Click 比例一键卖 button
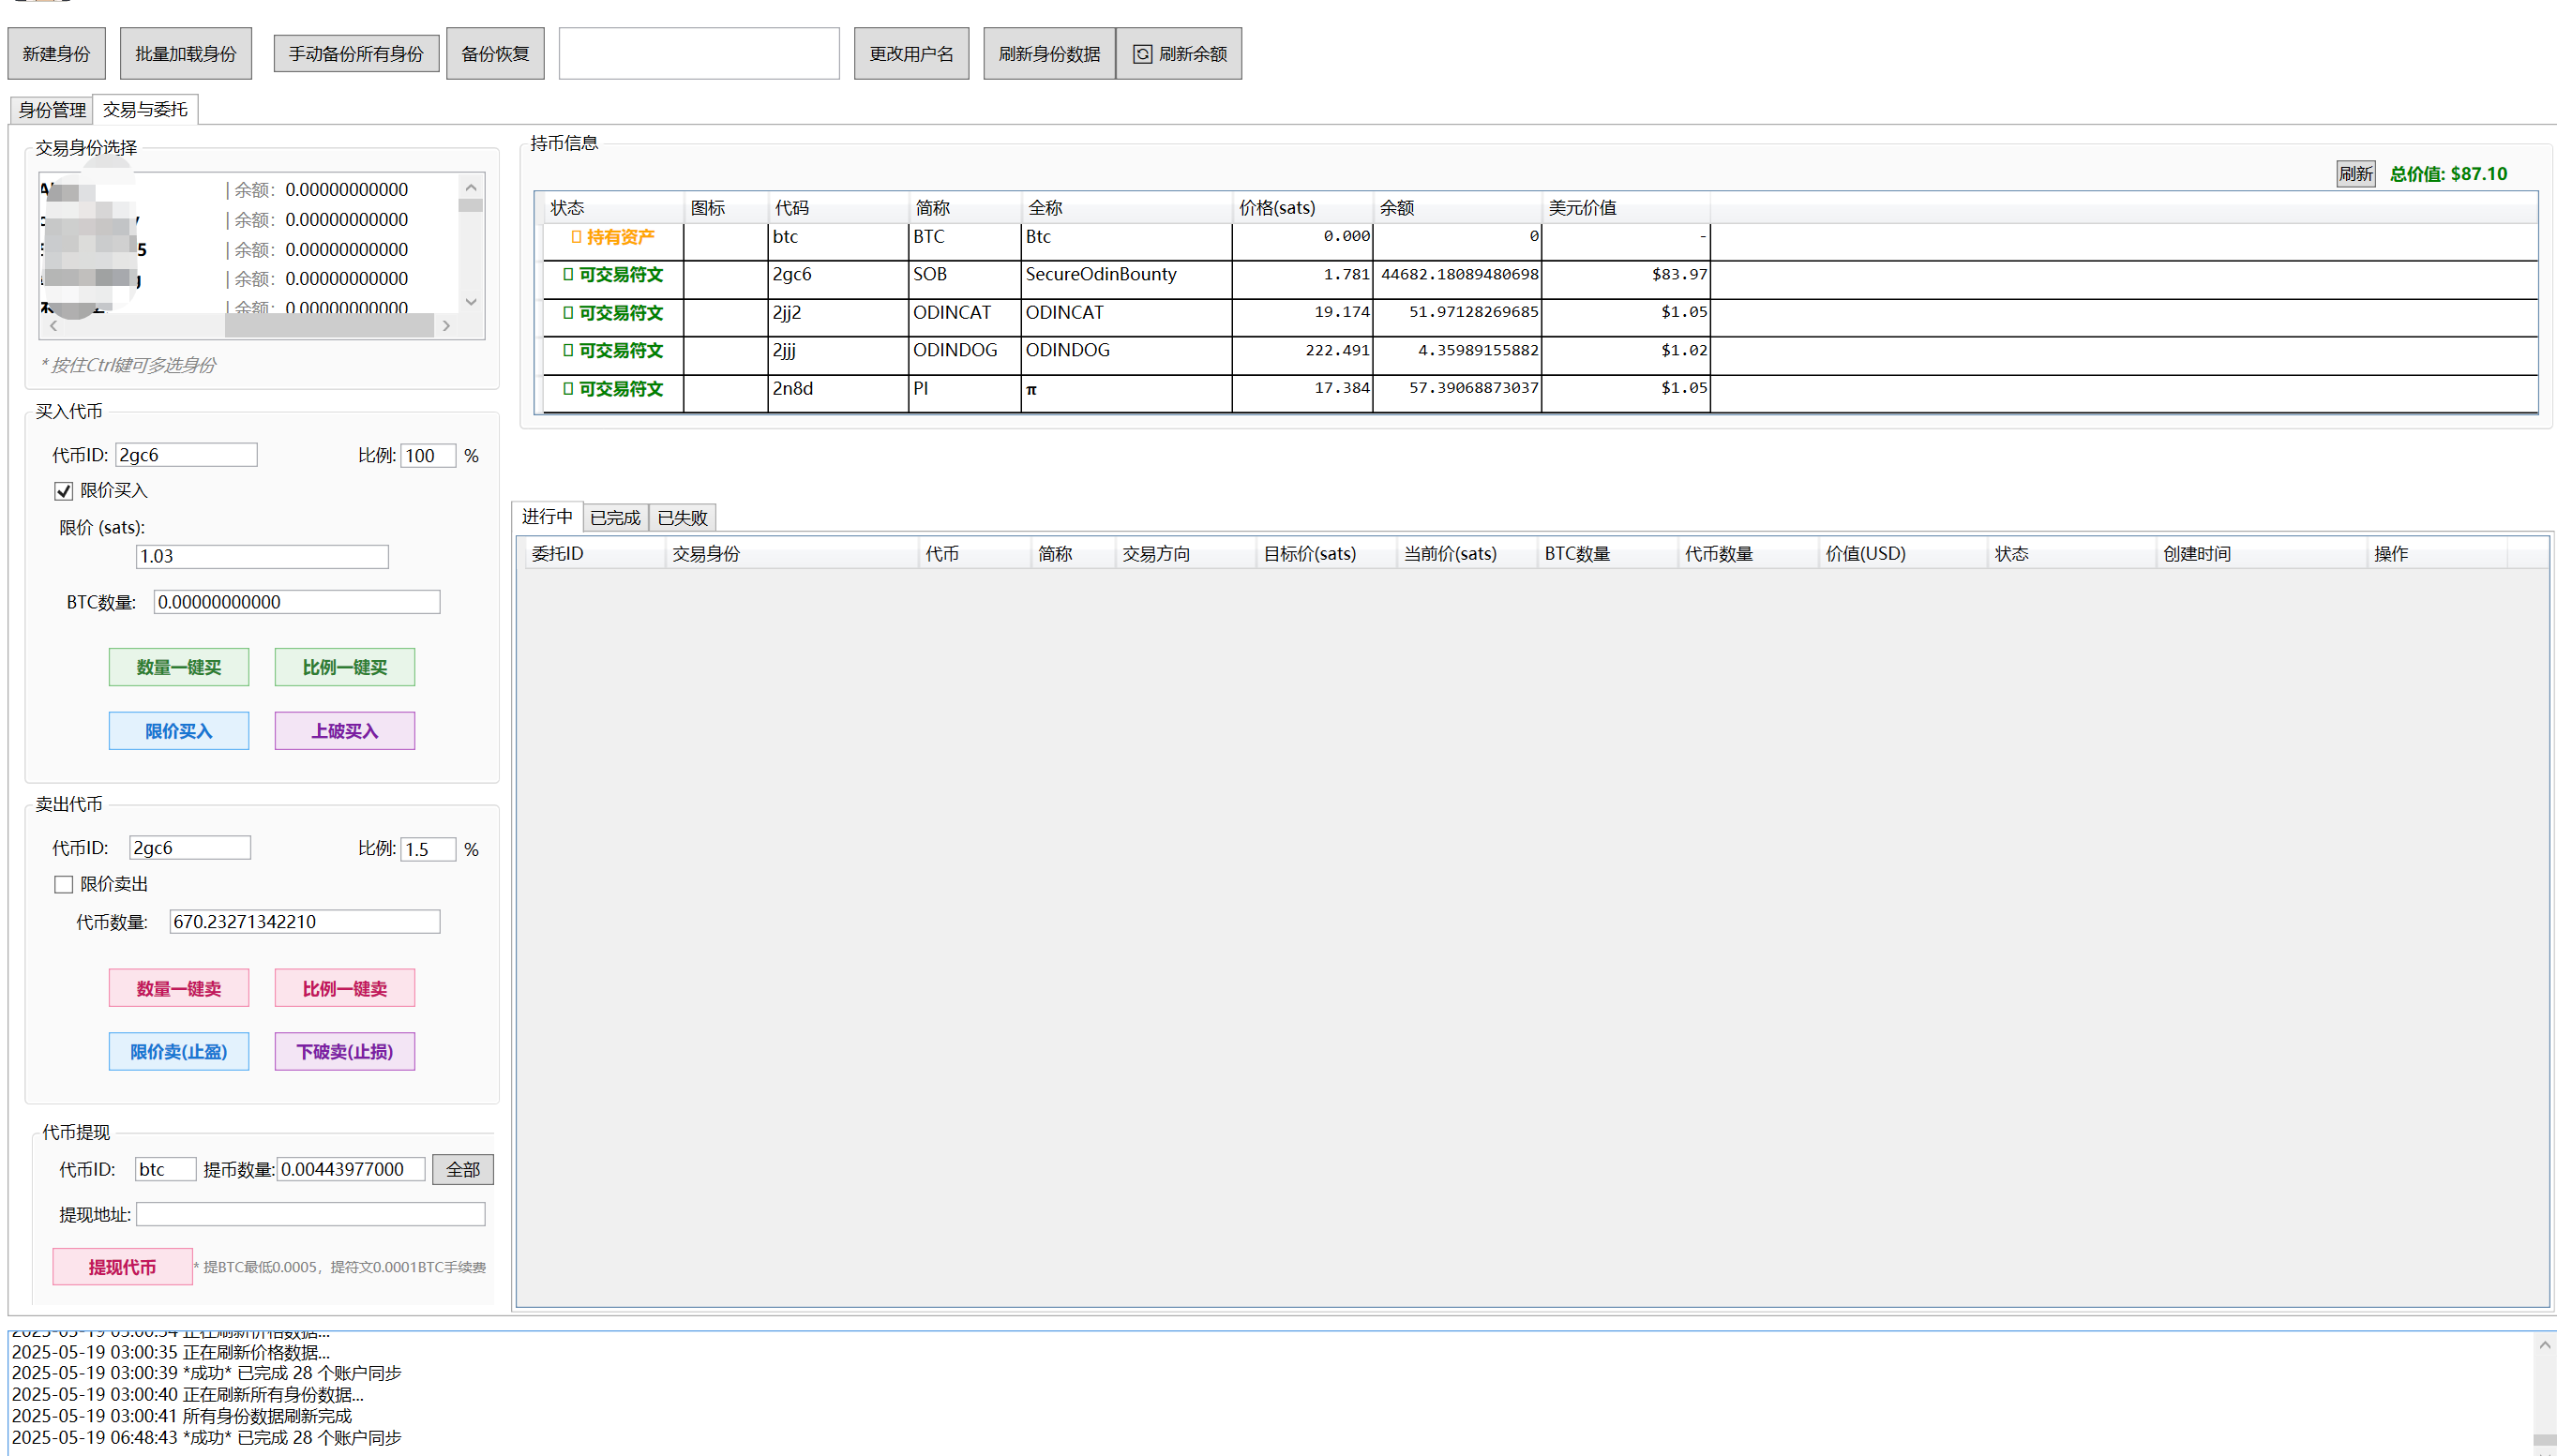Screen dimensions: 2557x1456 [345, 988]
